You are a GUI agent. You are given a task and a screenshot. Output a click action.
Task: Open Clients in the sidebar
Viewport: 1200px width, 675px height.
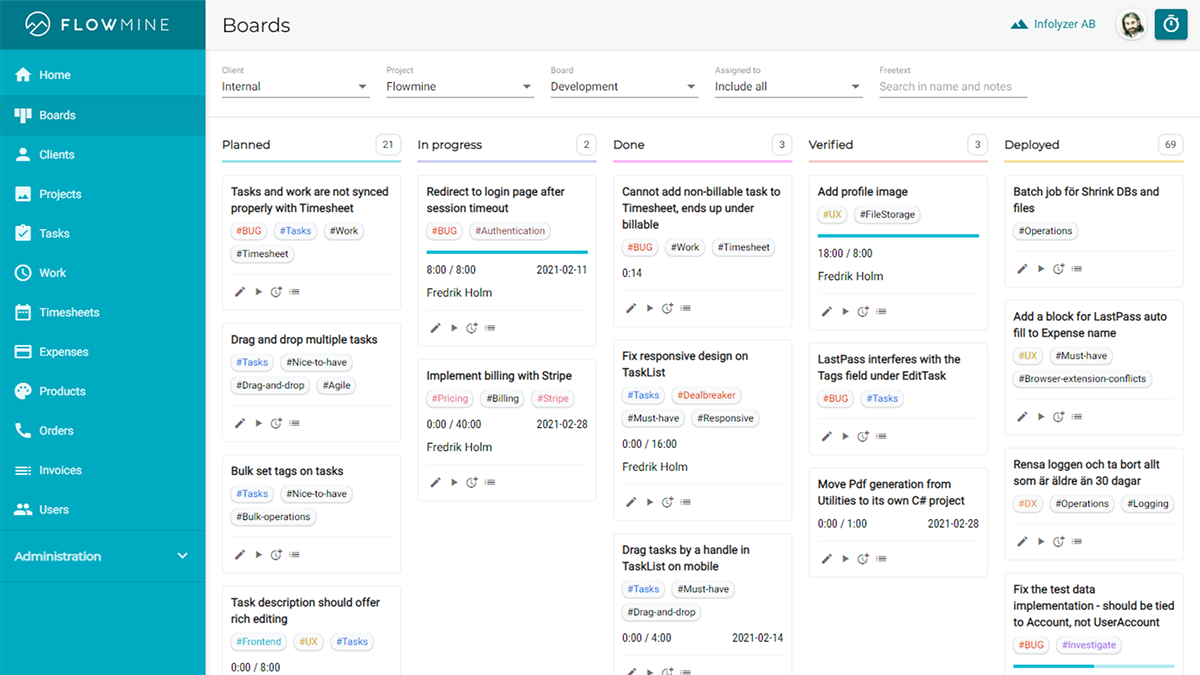102,154
